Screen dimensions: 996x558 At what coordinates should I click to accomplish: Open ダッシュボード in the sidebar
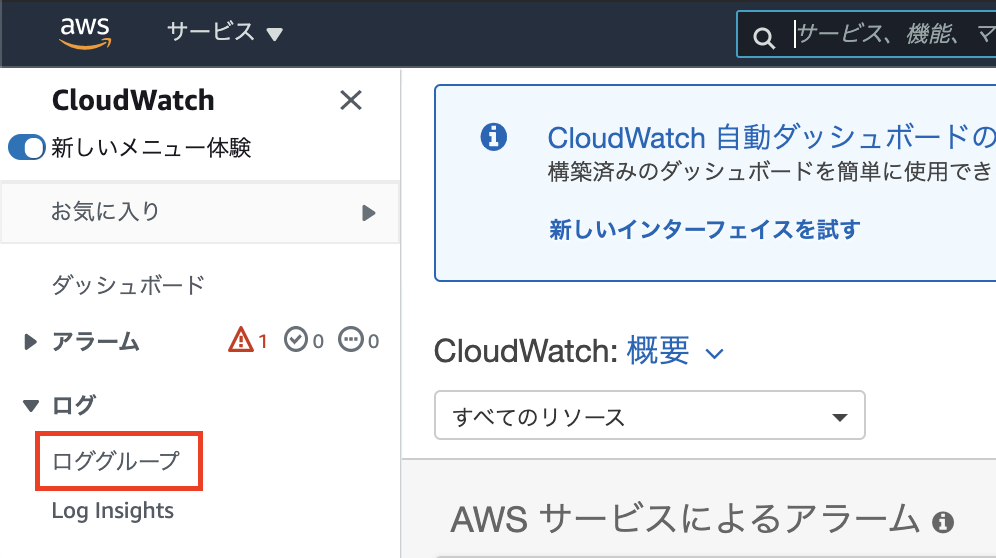128,285
